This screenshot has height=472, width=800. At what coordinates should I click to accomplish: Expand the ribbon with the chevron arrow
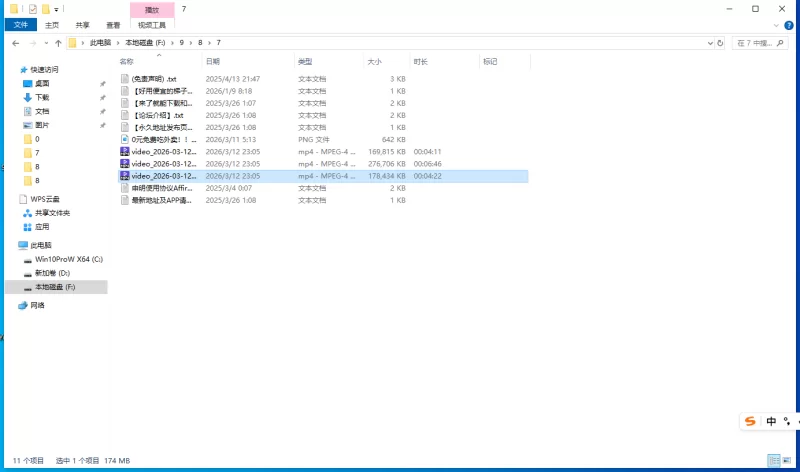778,25
